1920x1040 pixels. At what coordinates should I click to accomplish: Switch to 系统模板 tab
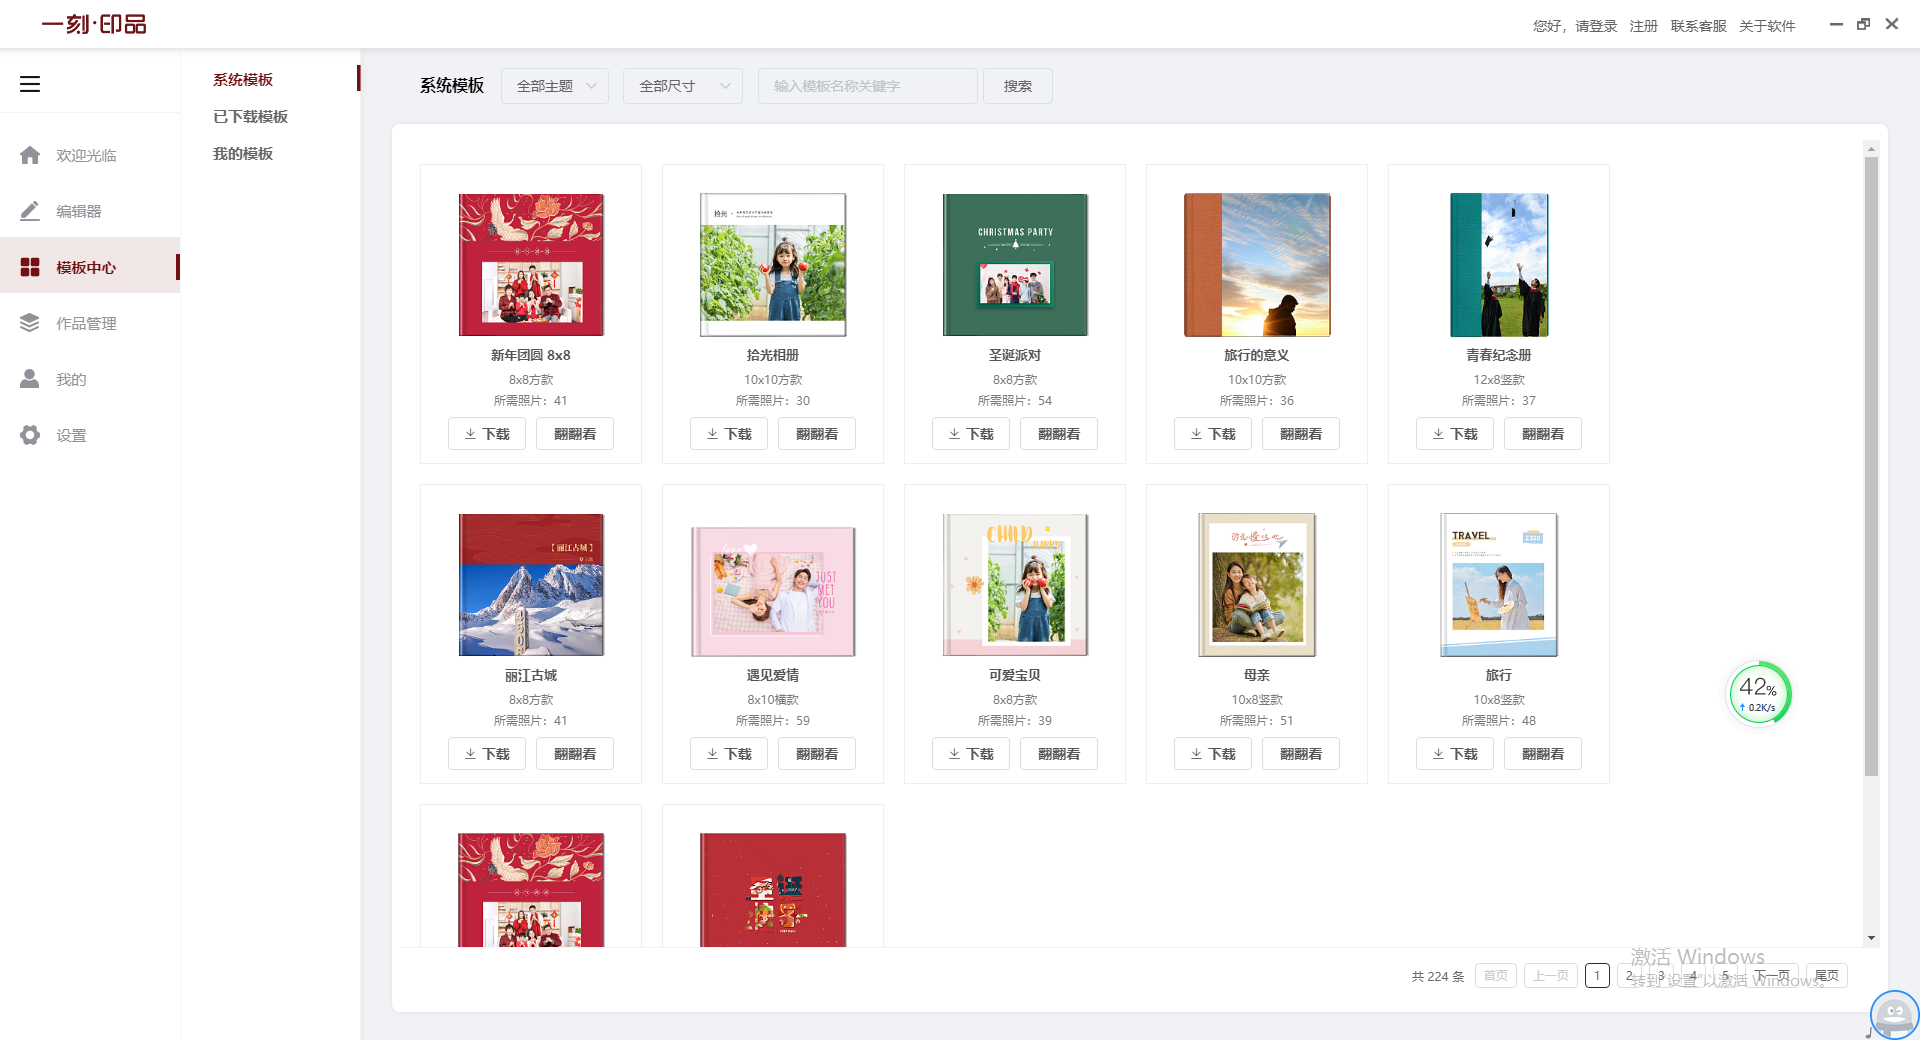click(x=243, y=79)
